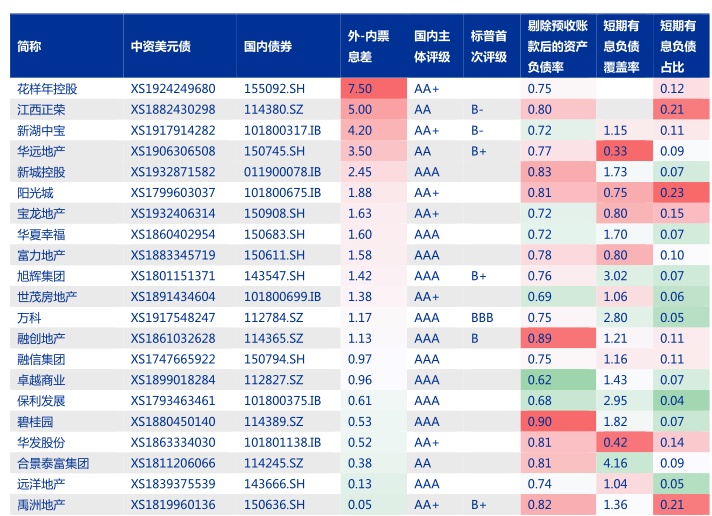Click the 剔除预收账款后的资产负债率 header

pyautogui.click(x=557, y=46)
